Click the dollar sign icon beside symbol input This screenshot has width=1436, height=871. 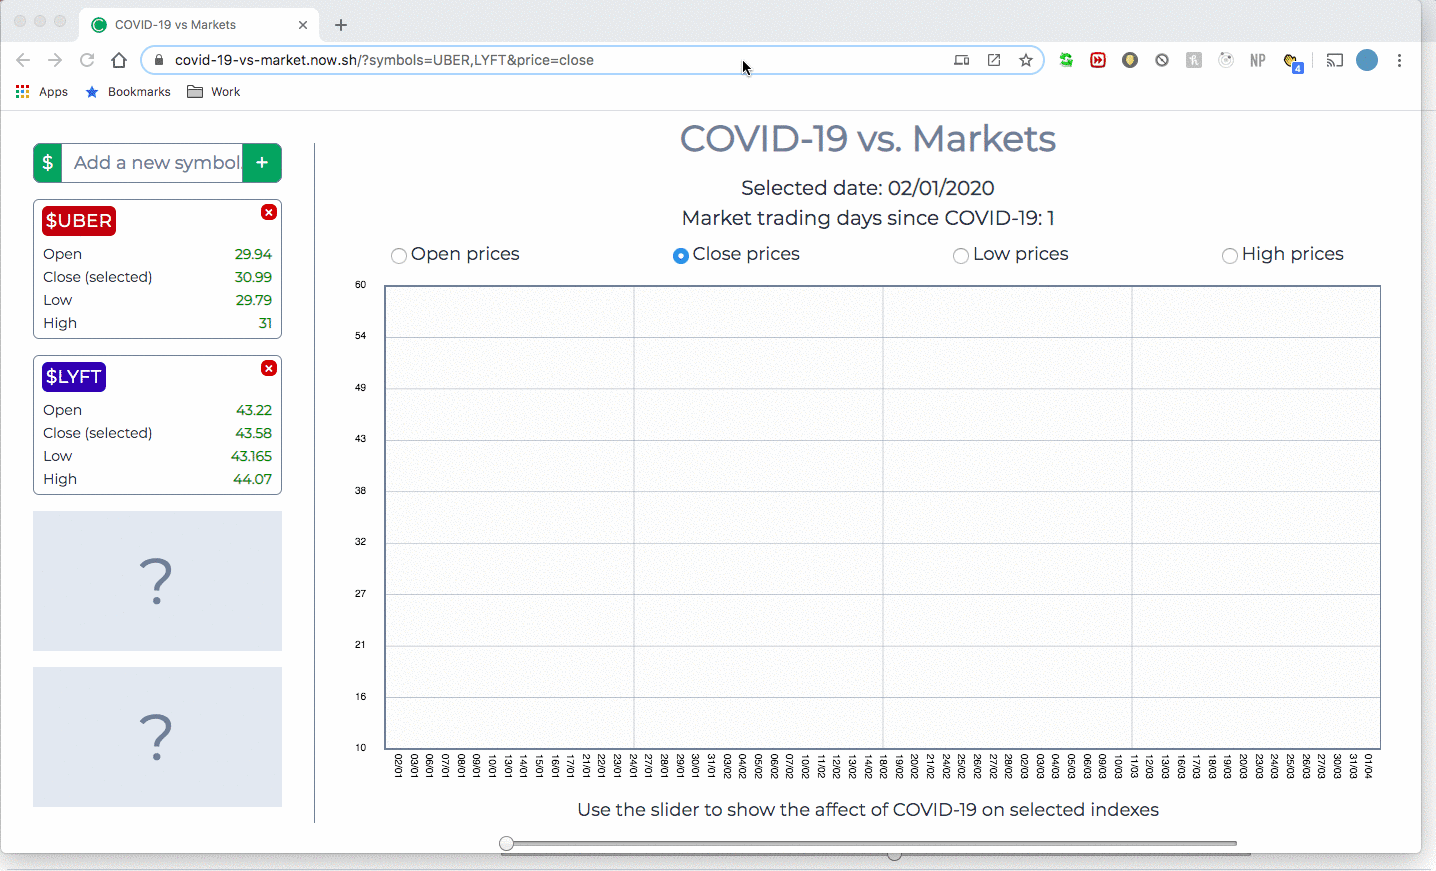click(47, 162)
